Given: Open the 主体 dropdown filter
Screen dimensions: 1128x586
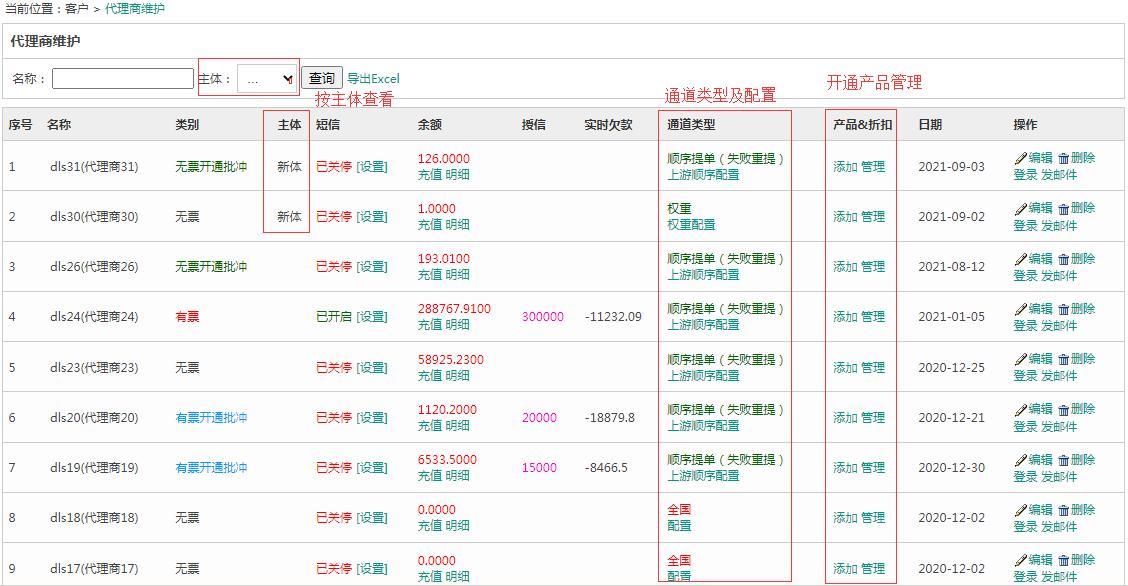Looking at the screenshot, I should (x=267, y=79).
